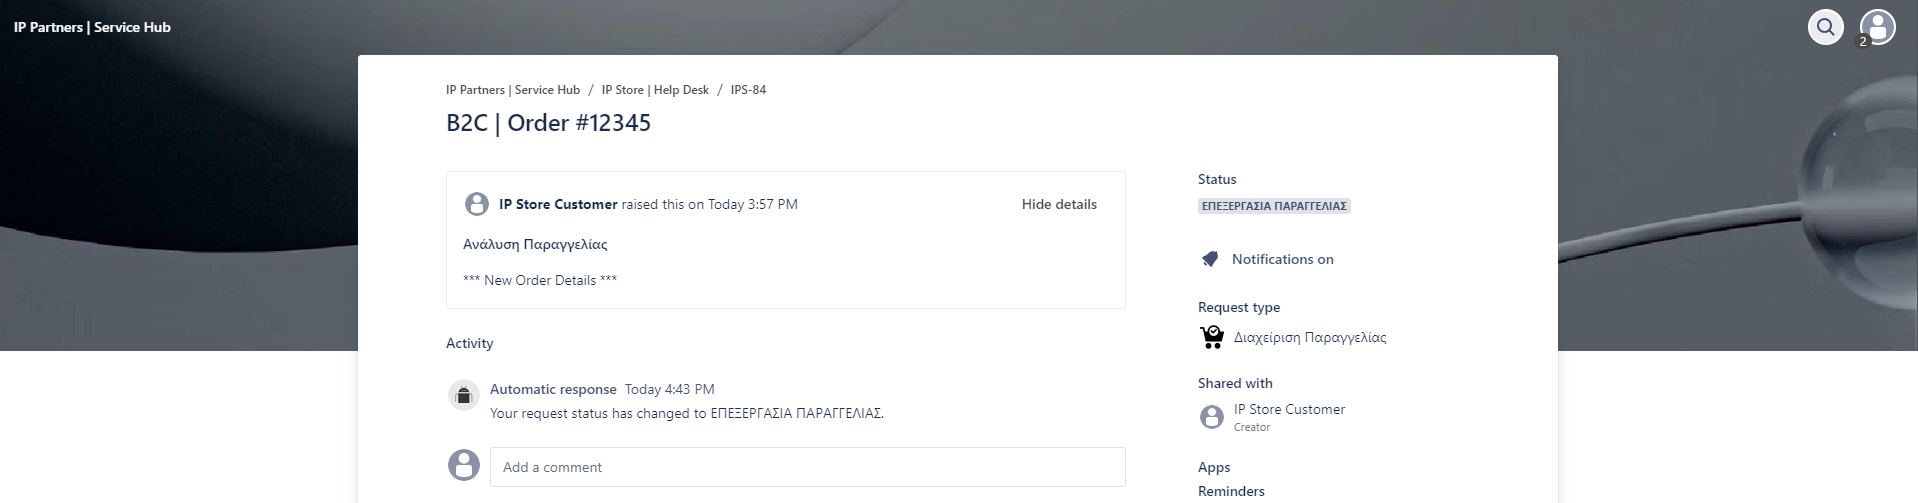Image resolution: width=1918 pixels, height=503 pixels.
Task: Click the avatar beside the comment box
Action: click(463, 465)
